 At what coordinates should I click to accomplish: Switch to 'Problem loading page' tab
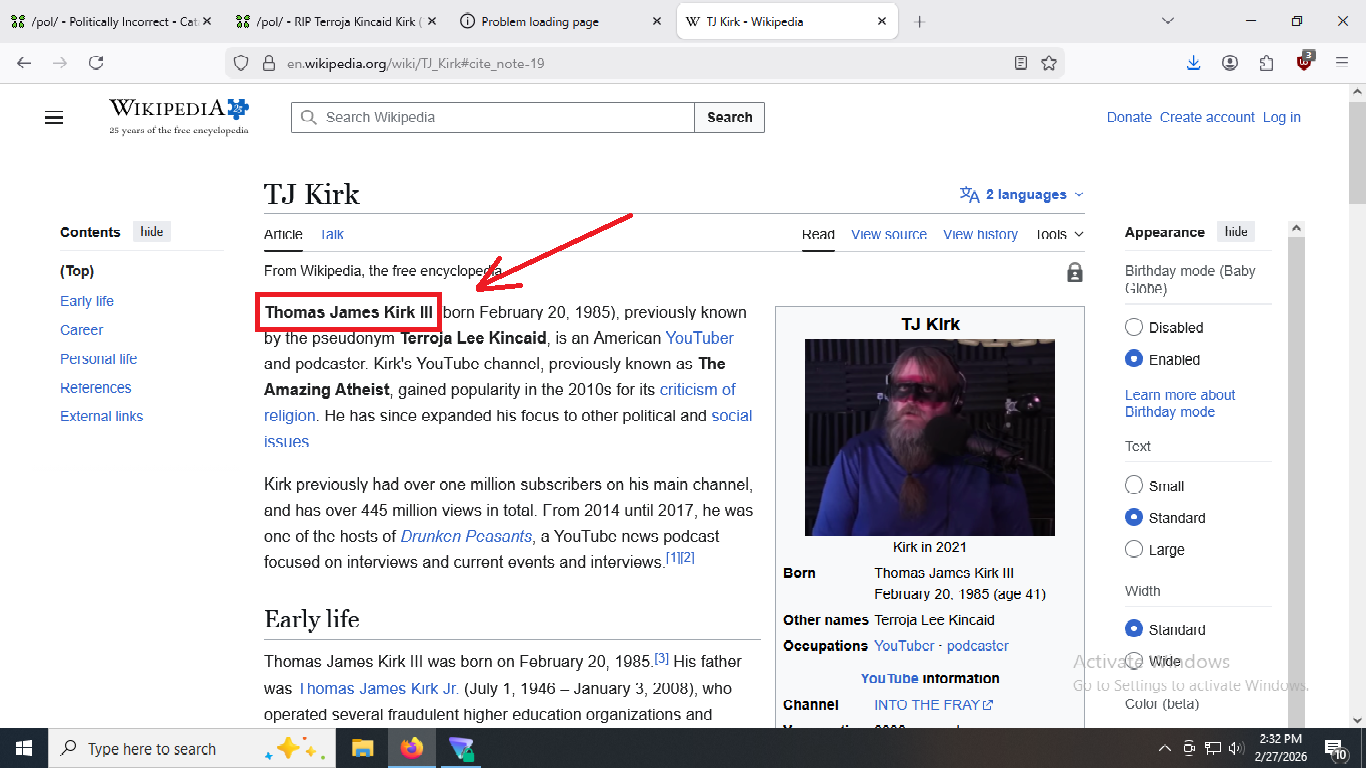click(562, 22)
